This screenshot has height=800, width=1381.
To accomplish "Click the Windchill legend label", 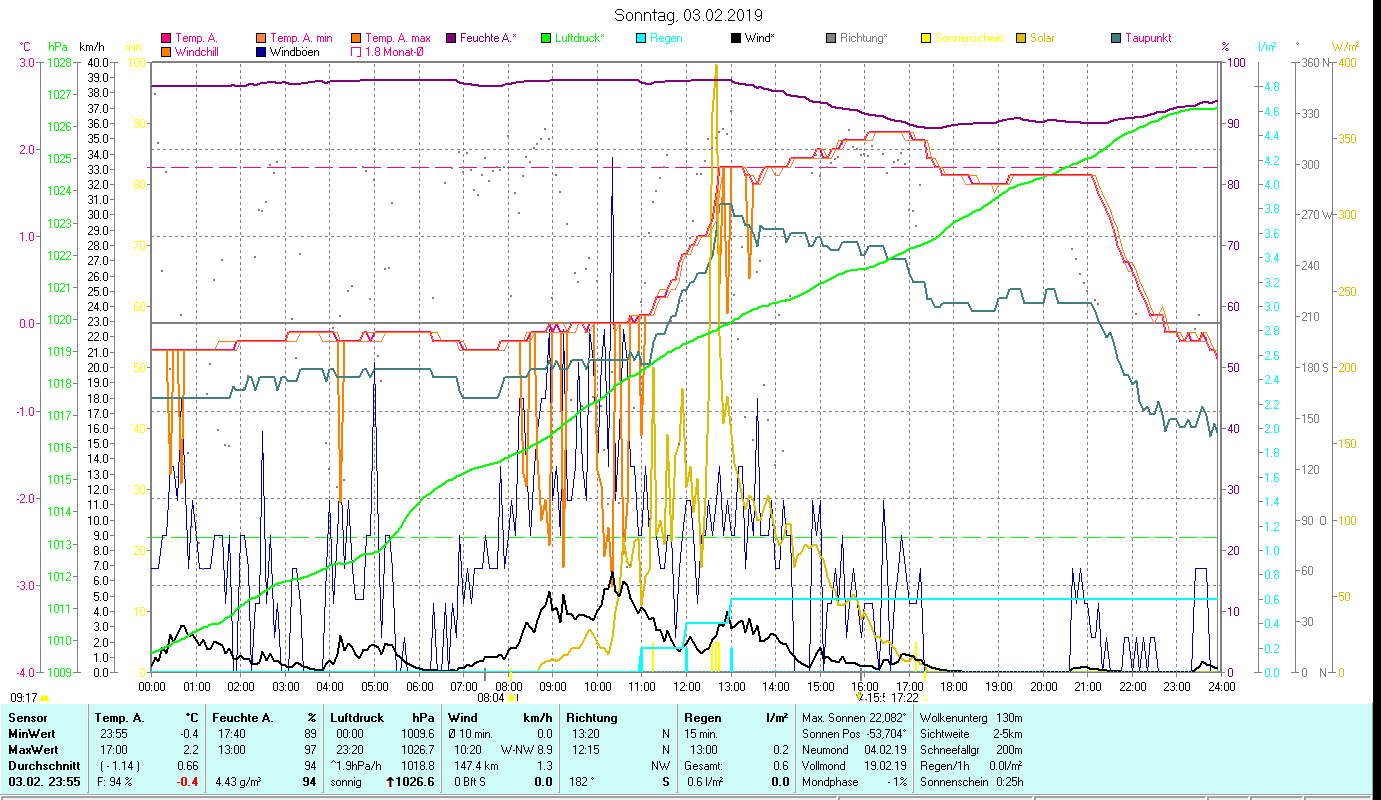I will 195,51.
